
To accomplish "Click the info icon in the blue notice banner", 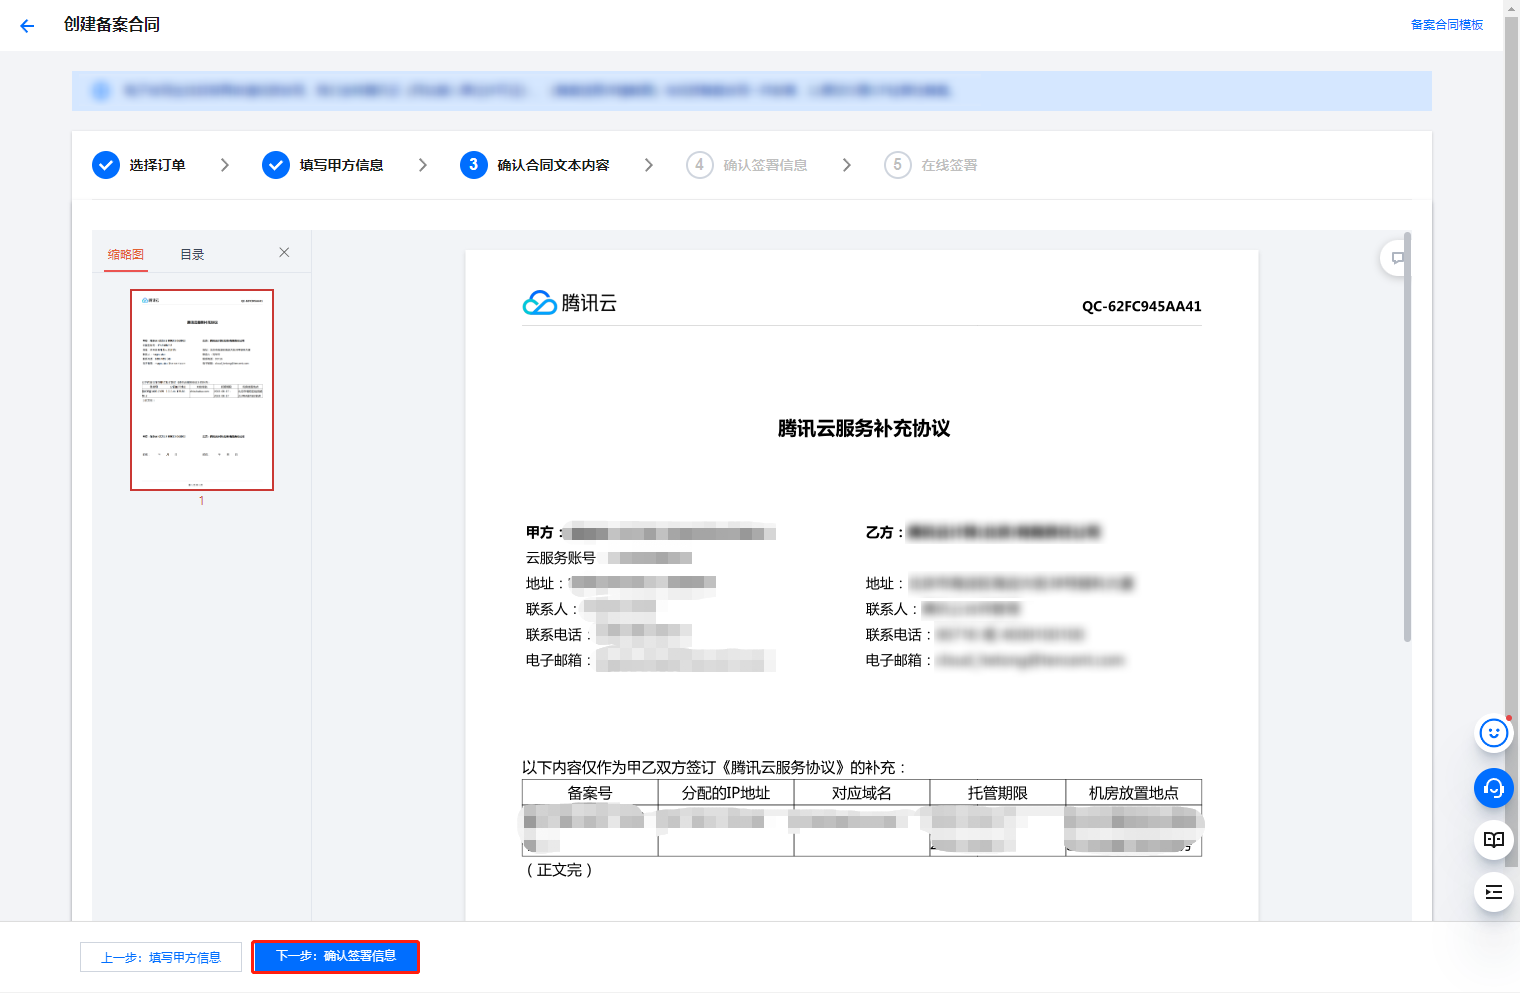I will 101,91.
